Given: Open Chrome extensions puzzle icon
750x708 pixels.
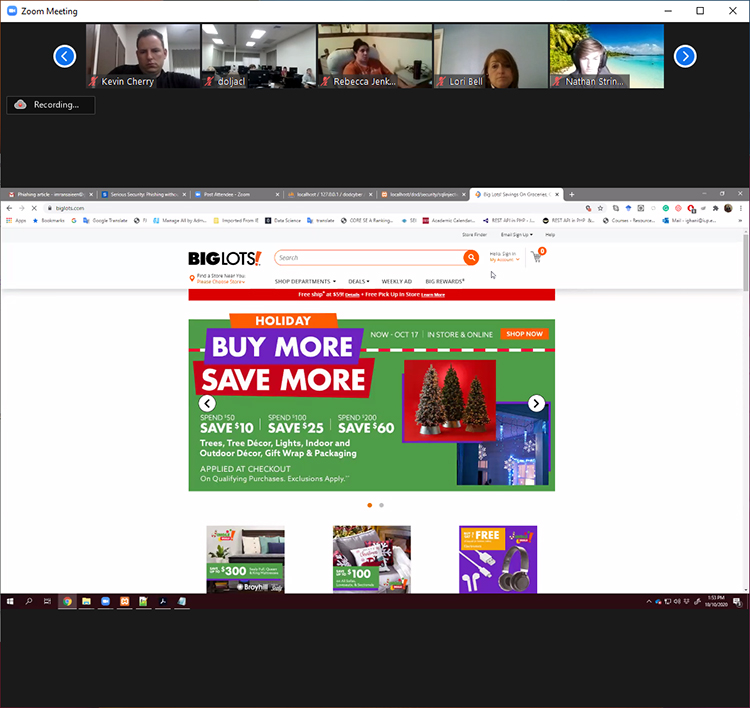Looking at the screenshot, I should [716, 208].
